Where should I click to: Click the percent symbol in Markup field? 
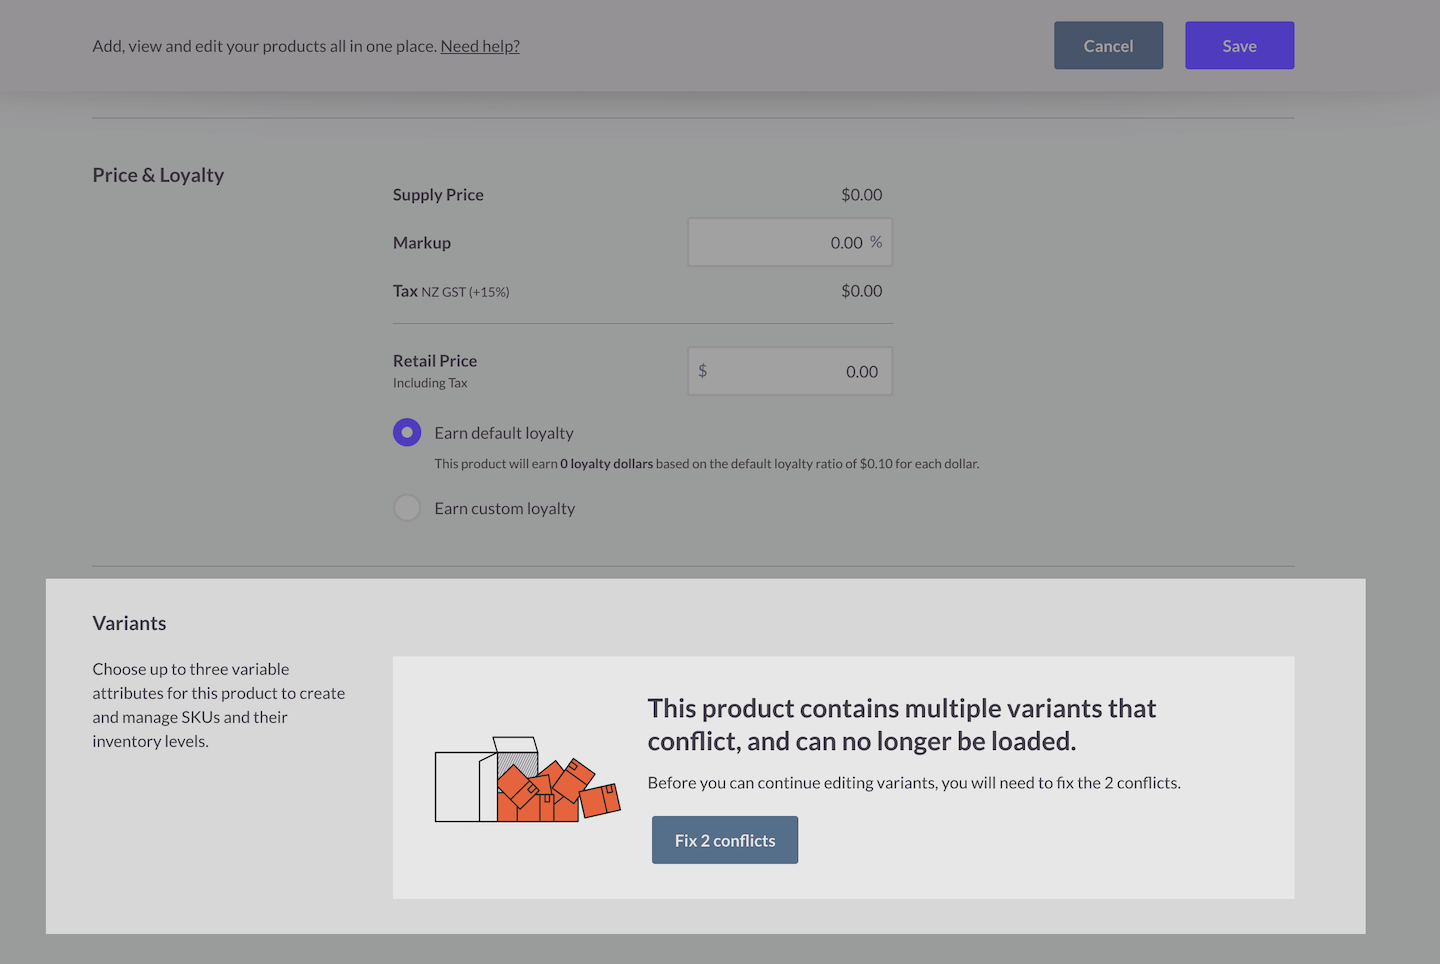(x=876, y=242)
